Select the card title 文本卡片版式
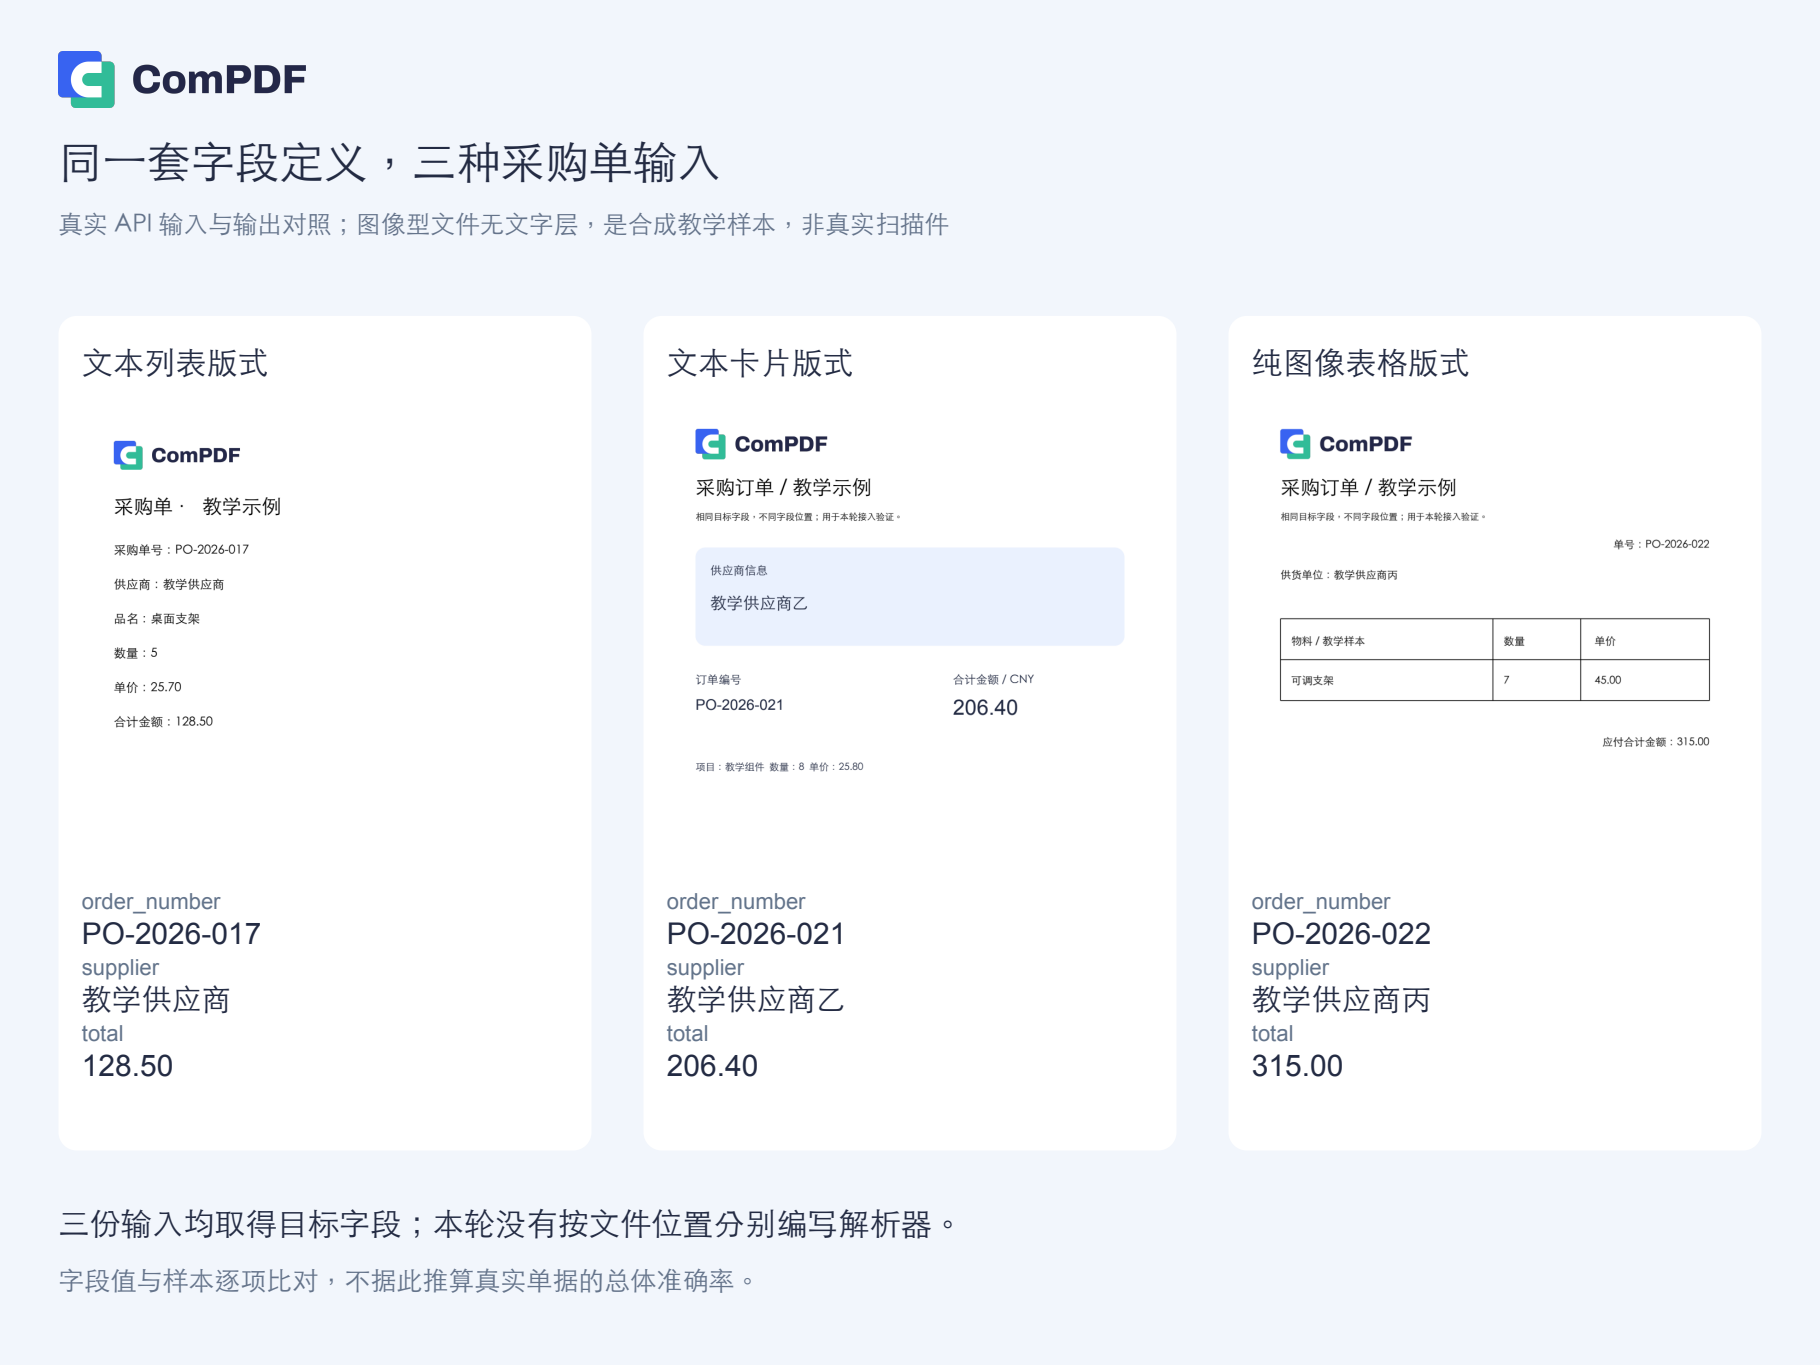This screenshot has width=1820, height=1365. click(x=760, y=363)
